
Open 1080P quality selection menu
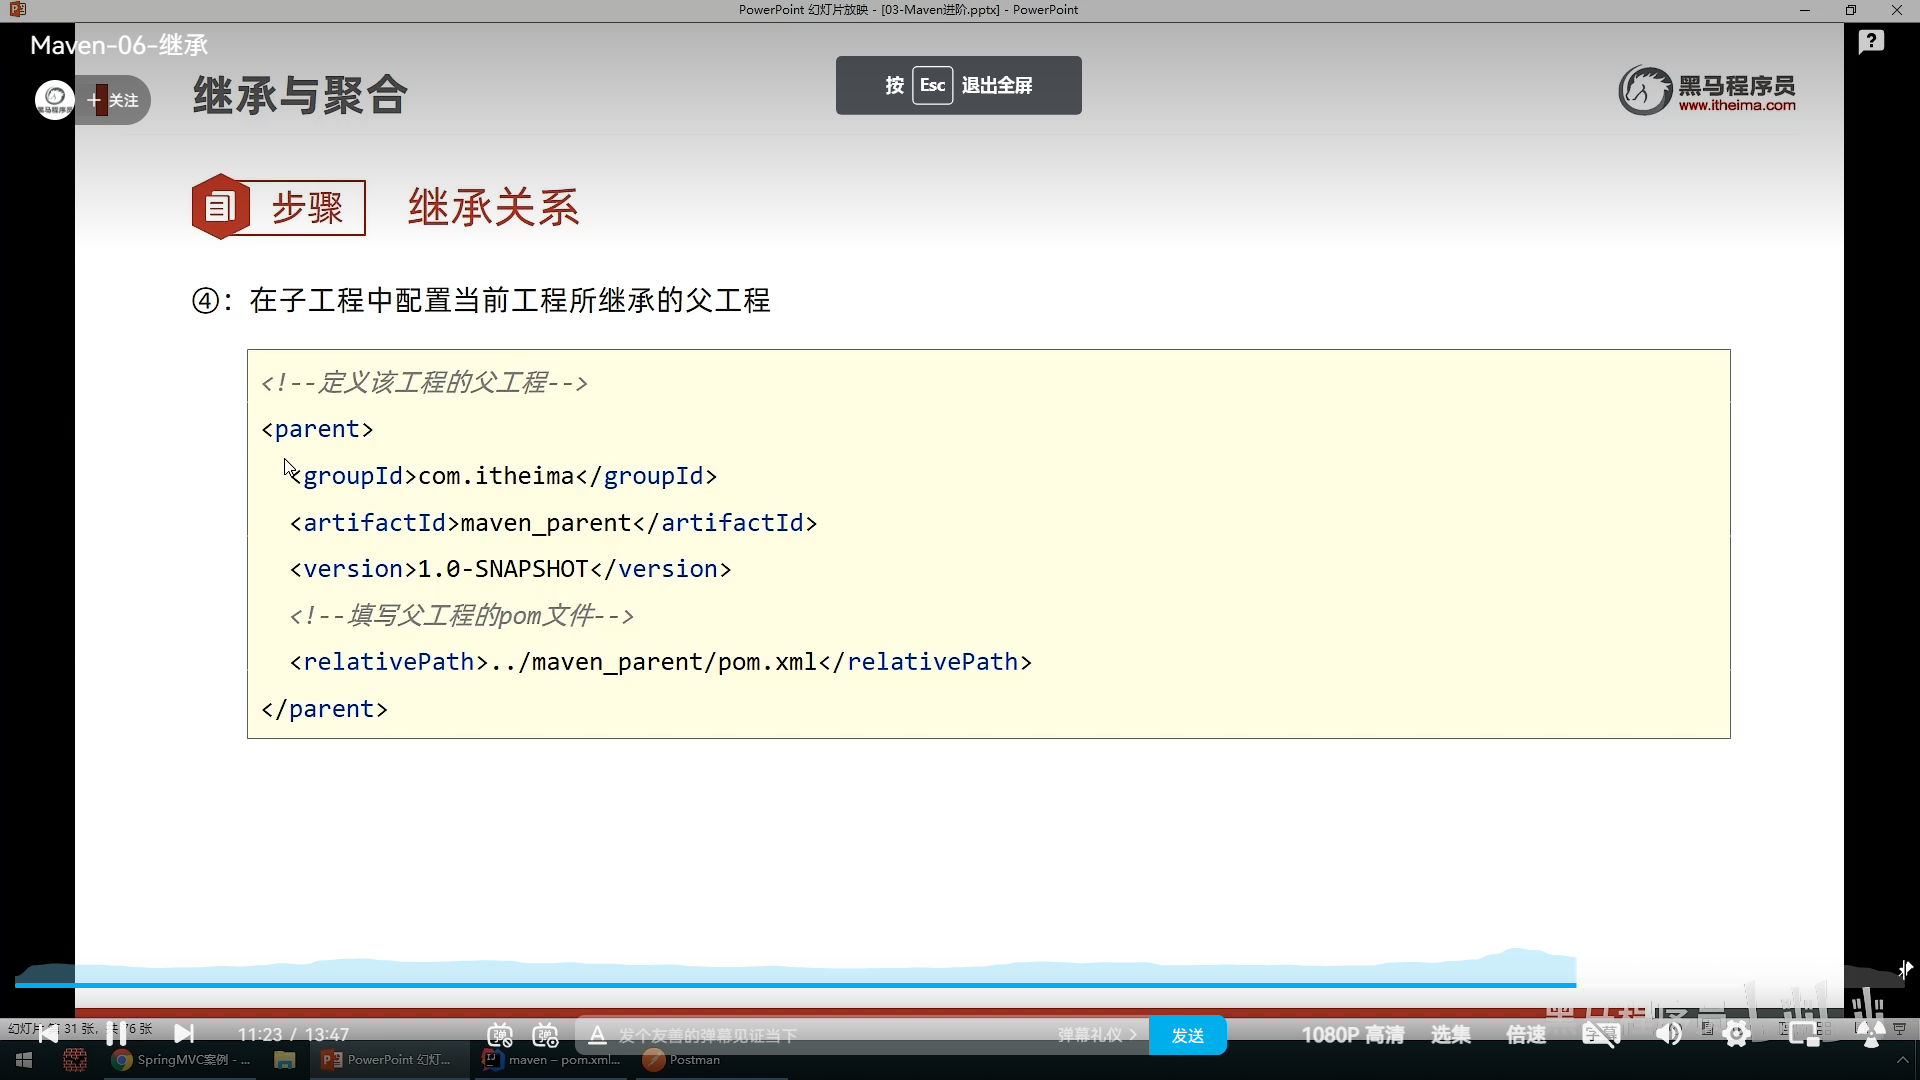(1352, 1035)
